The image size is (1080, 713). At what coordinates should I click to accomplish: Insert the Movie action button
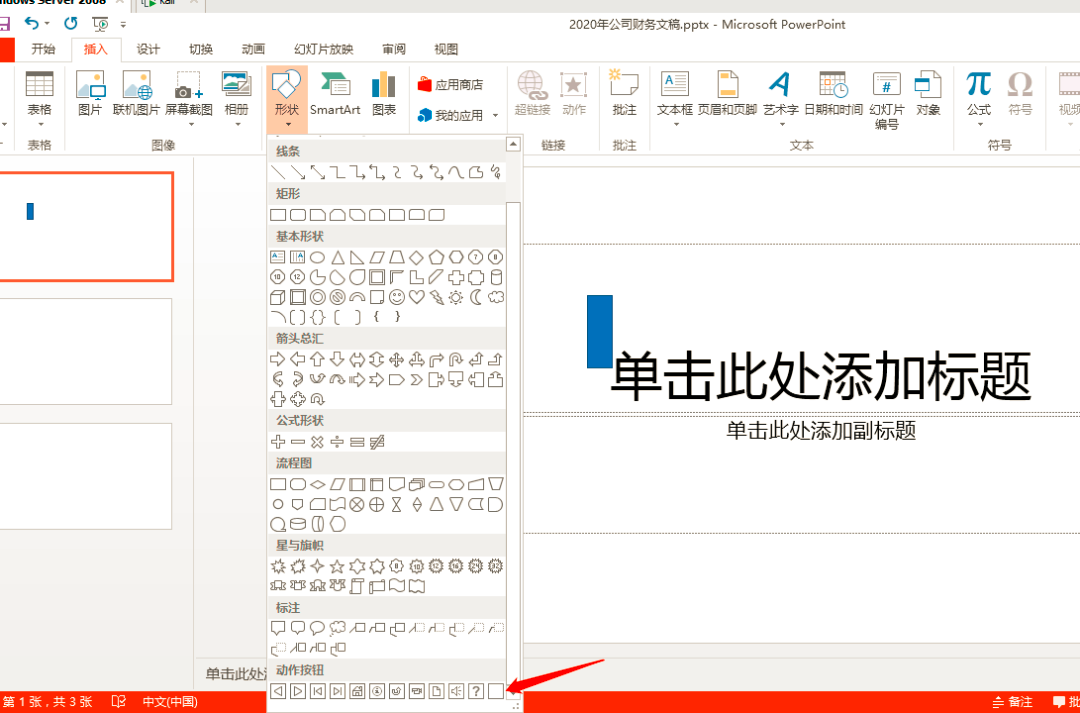tap(416, 690)
